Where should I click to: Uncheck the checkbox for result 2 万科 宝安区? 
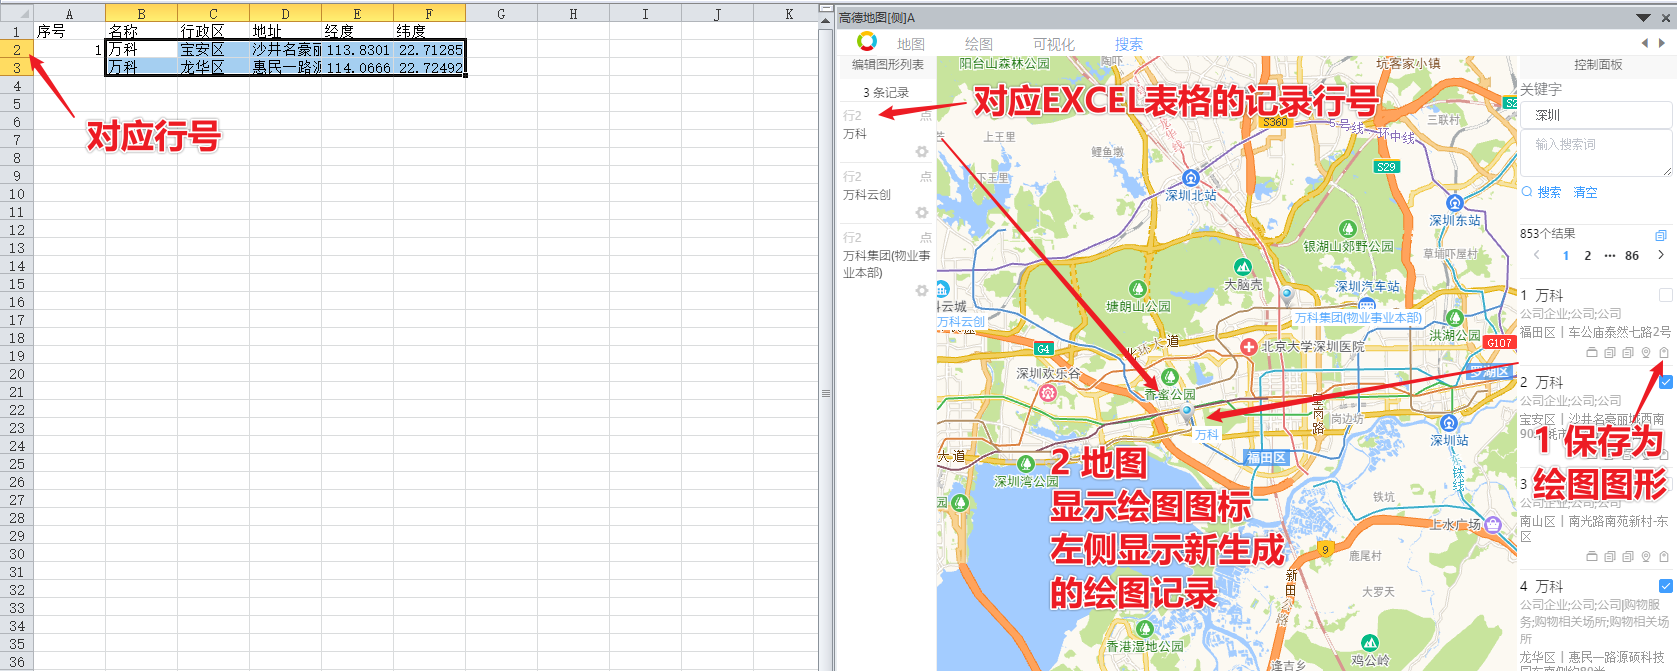click(x=1665, y=382)
